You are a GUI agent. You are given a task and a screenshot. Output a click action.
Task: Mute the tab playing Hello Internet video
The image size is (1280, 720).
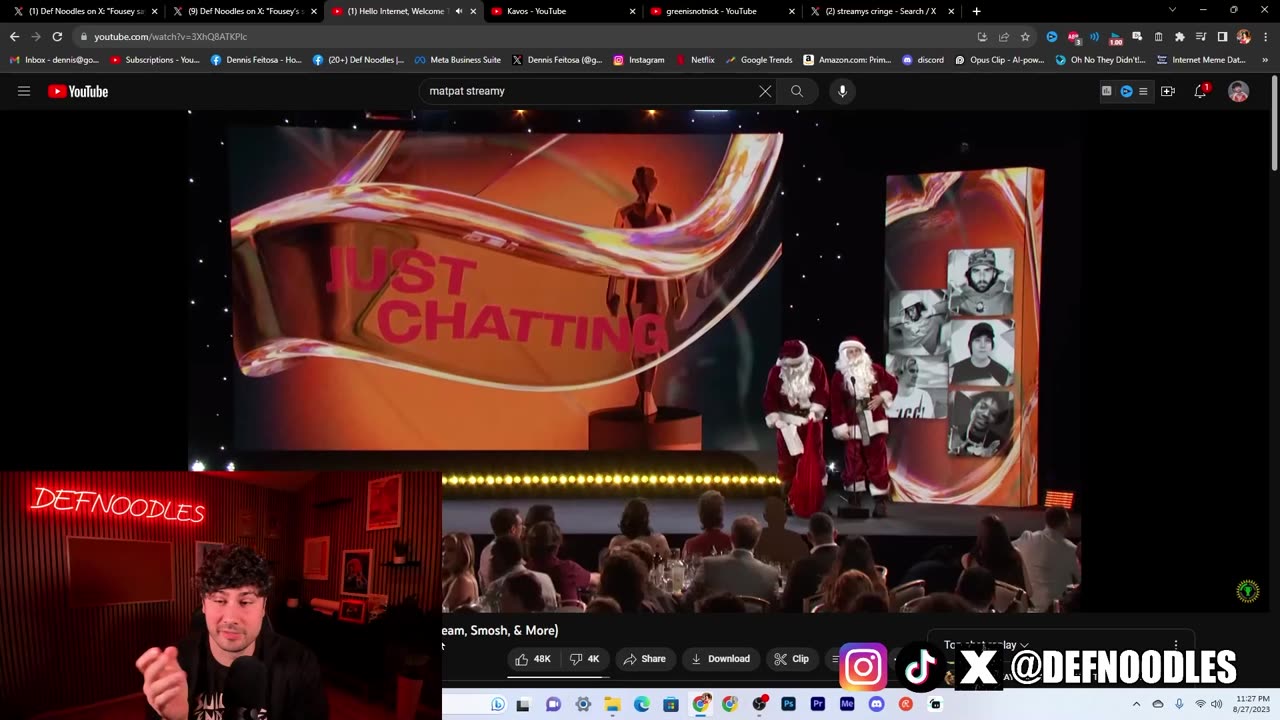(x=458, y=11)
